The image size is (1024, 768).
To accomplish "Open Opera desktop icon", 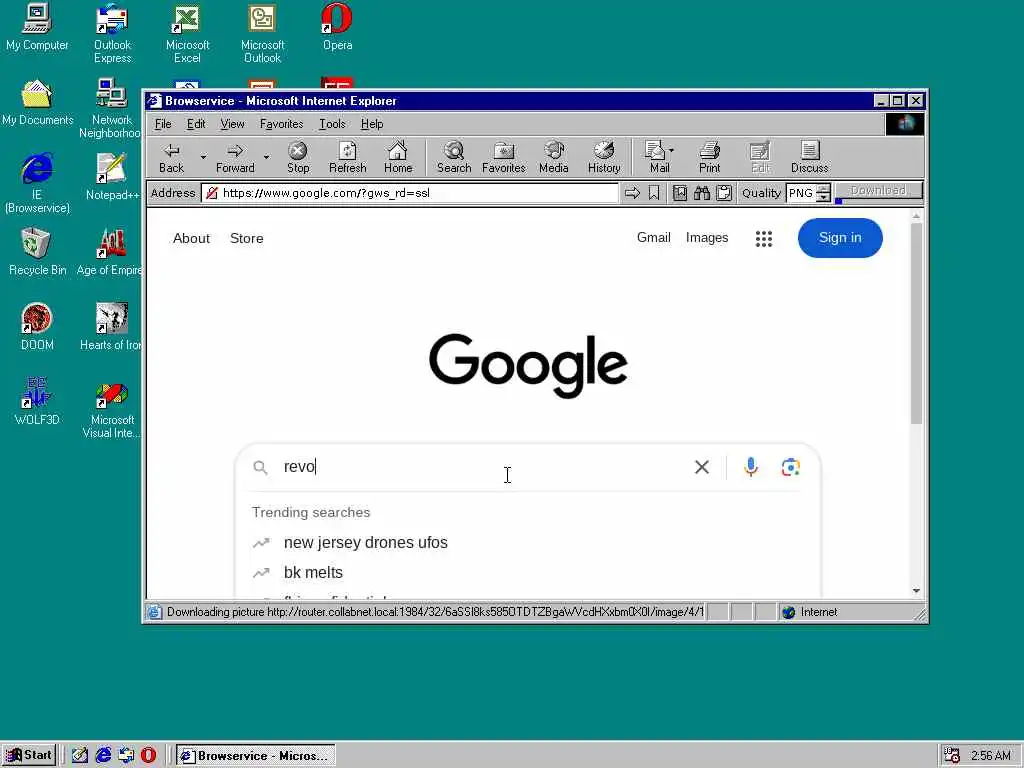I will [x=337, y=27].
